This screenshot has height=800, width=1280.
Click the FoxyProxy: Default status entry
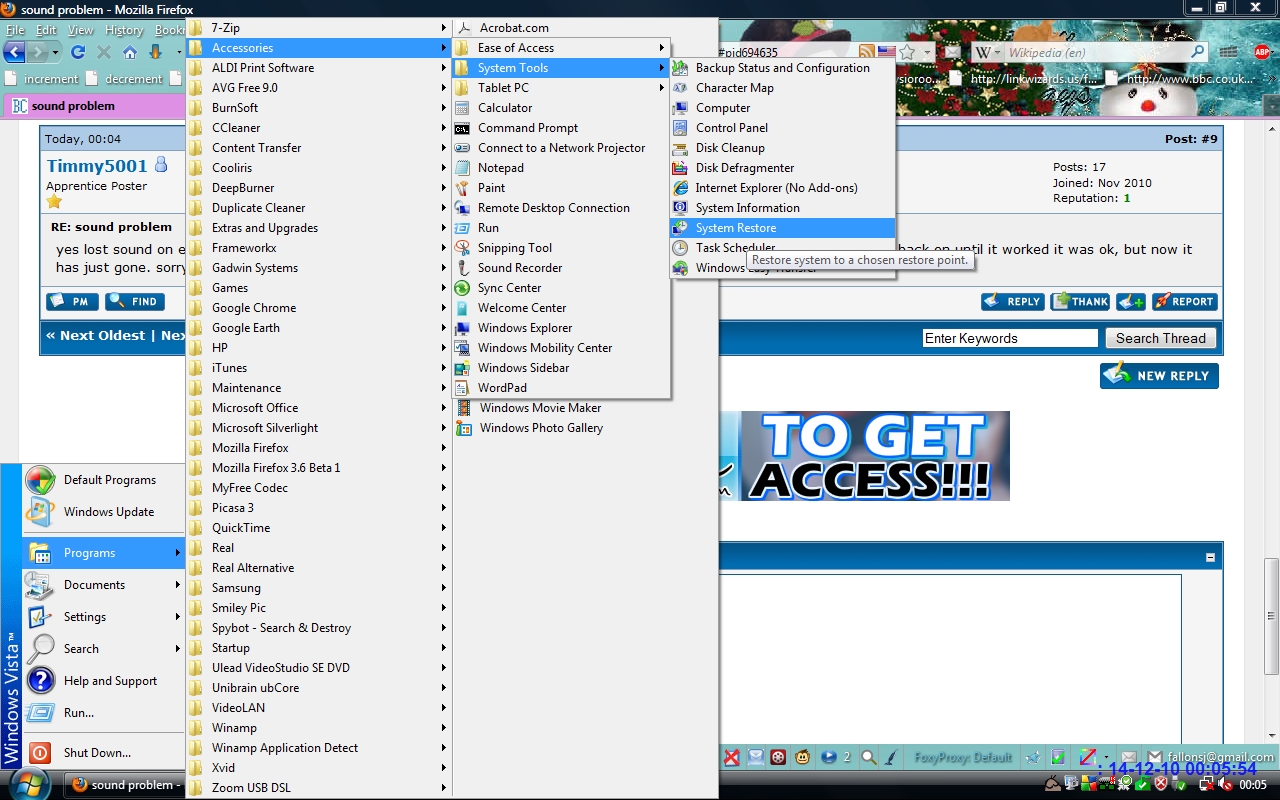pyautogui.click(x=963, y=758)
